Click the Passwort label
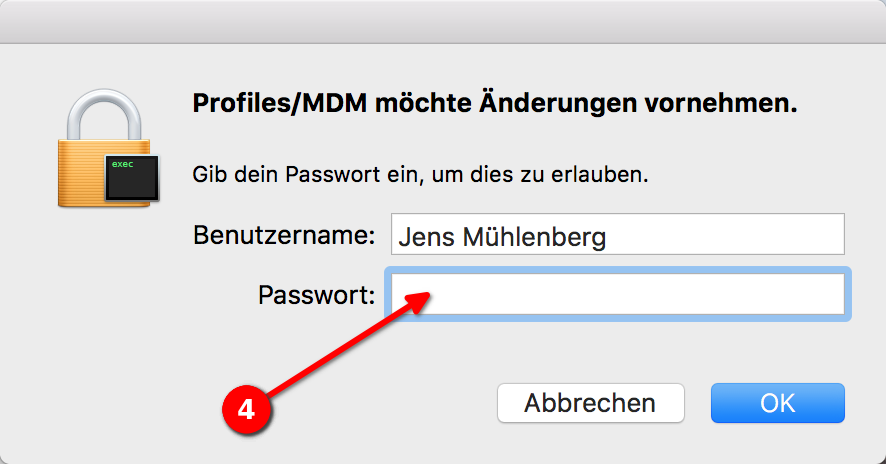Screen dimensions: 886x464 tap(316, 295)
